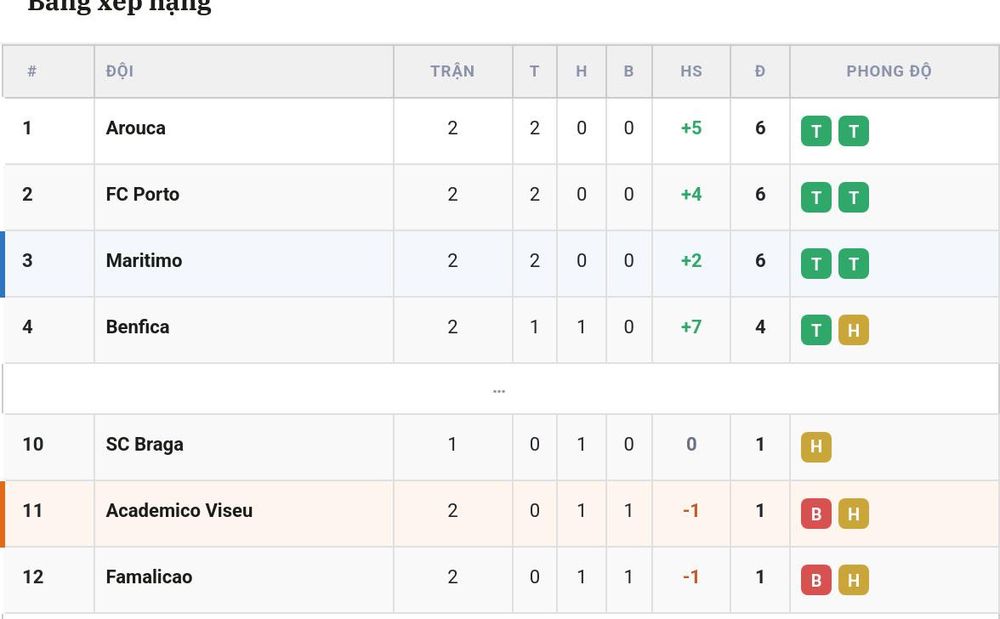Click Academico Viseu's red B form badge

coord(816,514)
